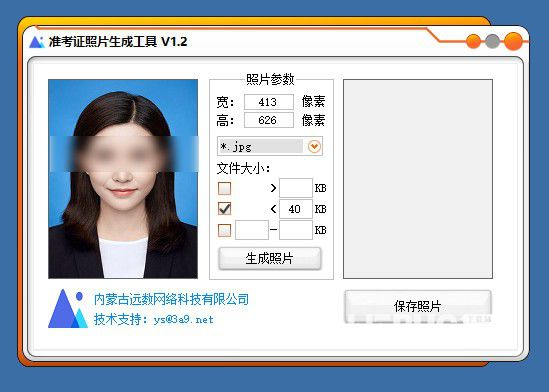This screenshot has height=392, width=549.
Task: Enable the greater-than file size checkbox
Action: (224, 188)
